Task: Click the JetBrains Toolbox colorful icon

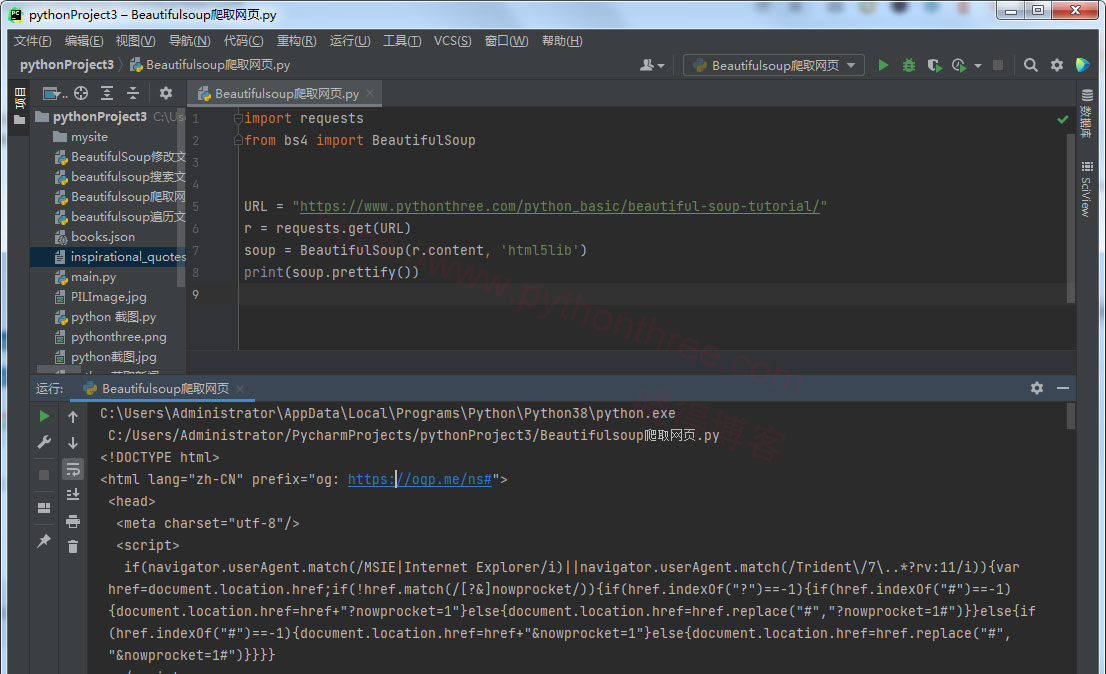Action: click(x=1083, y=66)
